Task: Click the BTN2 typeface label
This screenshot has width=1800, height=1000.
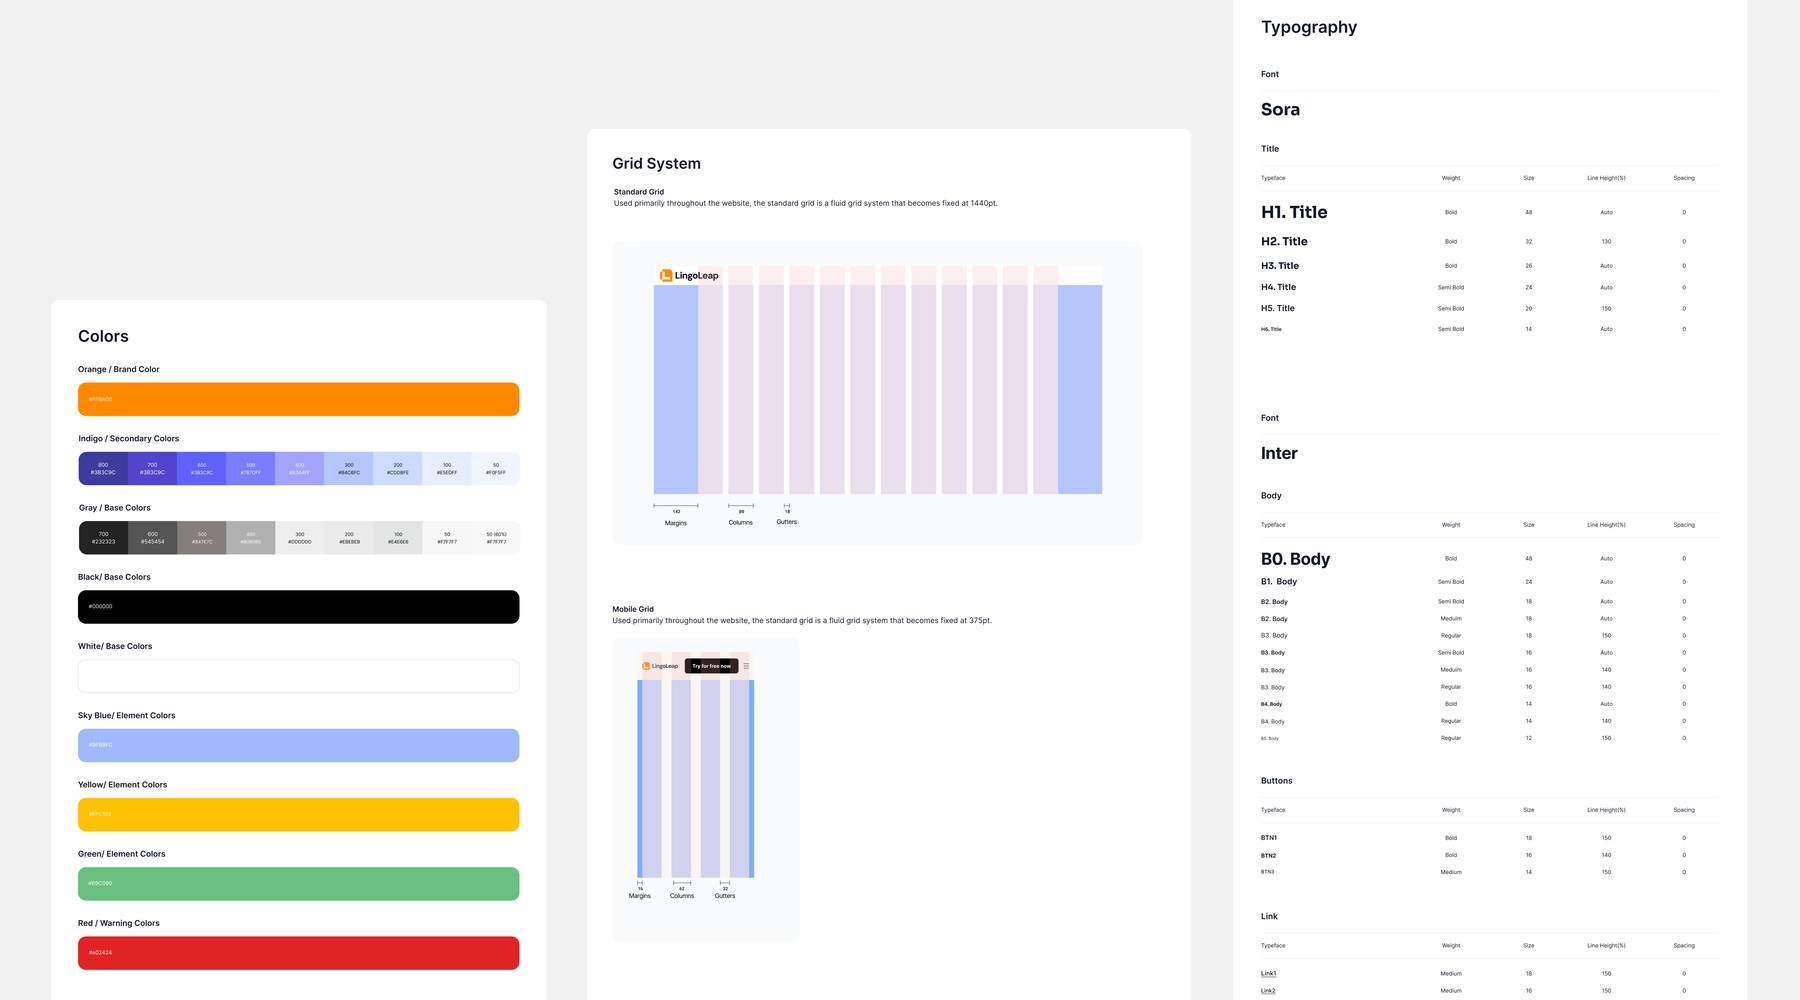Action: tap(1268, 856)
